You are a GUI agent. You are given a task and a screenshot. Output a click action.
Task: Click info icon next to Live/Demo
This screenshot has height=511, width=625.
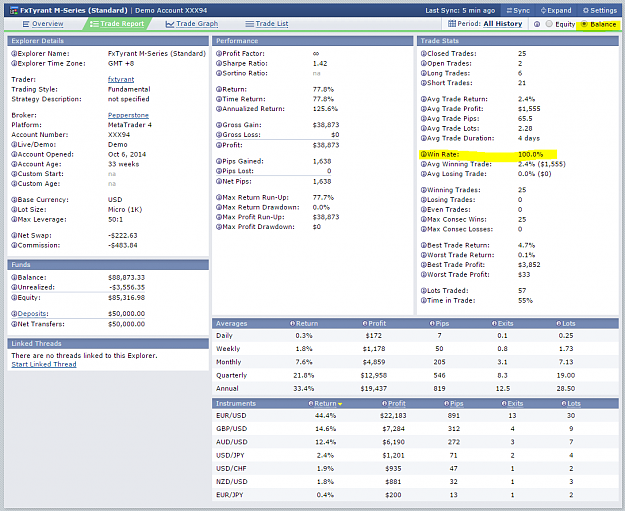pyautogui.click(x=14, y=145)
